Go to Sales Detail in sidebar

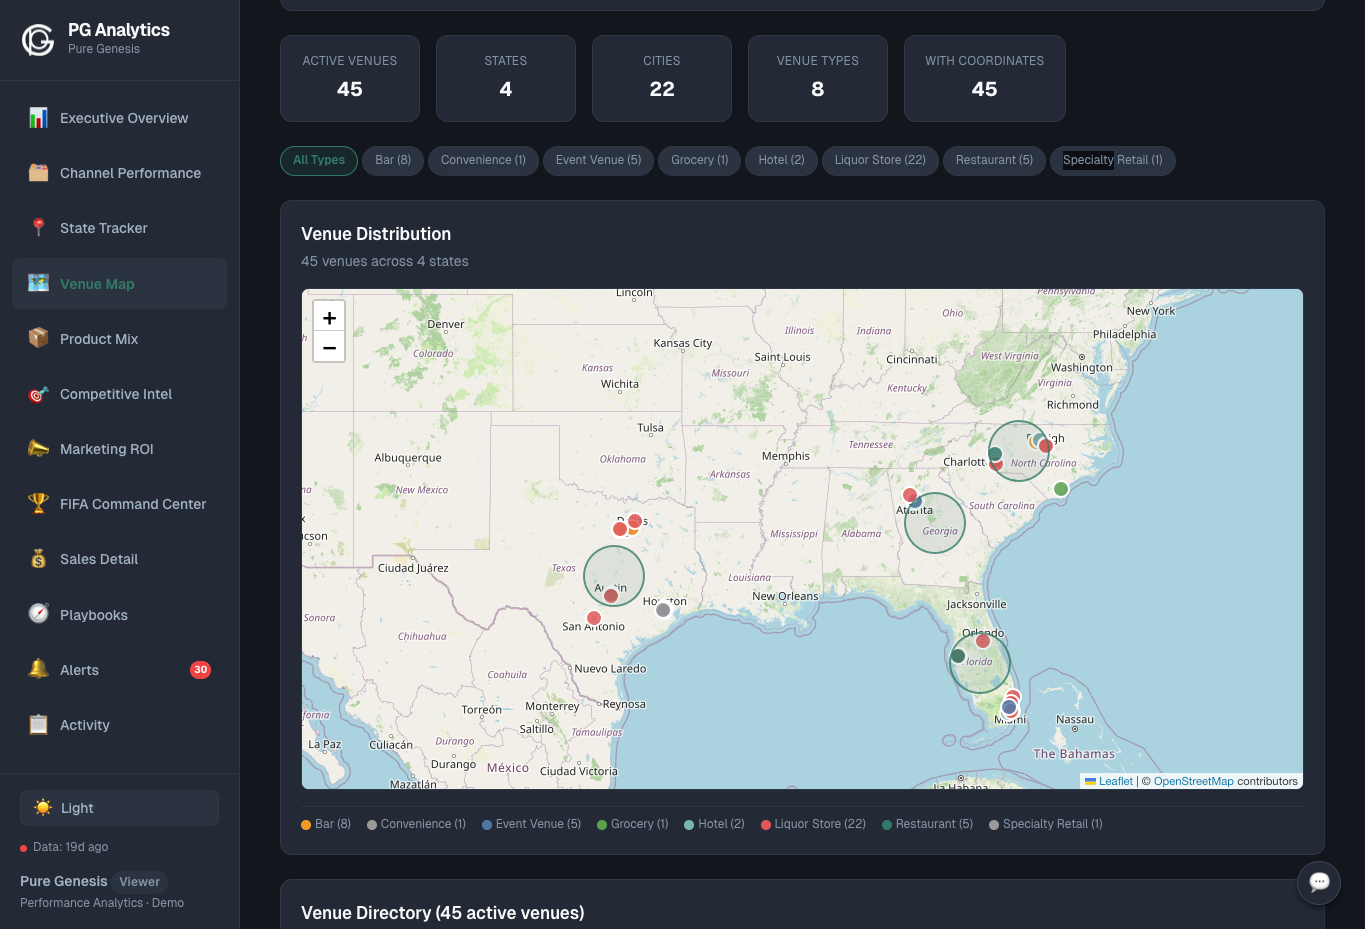[99, 559]
